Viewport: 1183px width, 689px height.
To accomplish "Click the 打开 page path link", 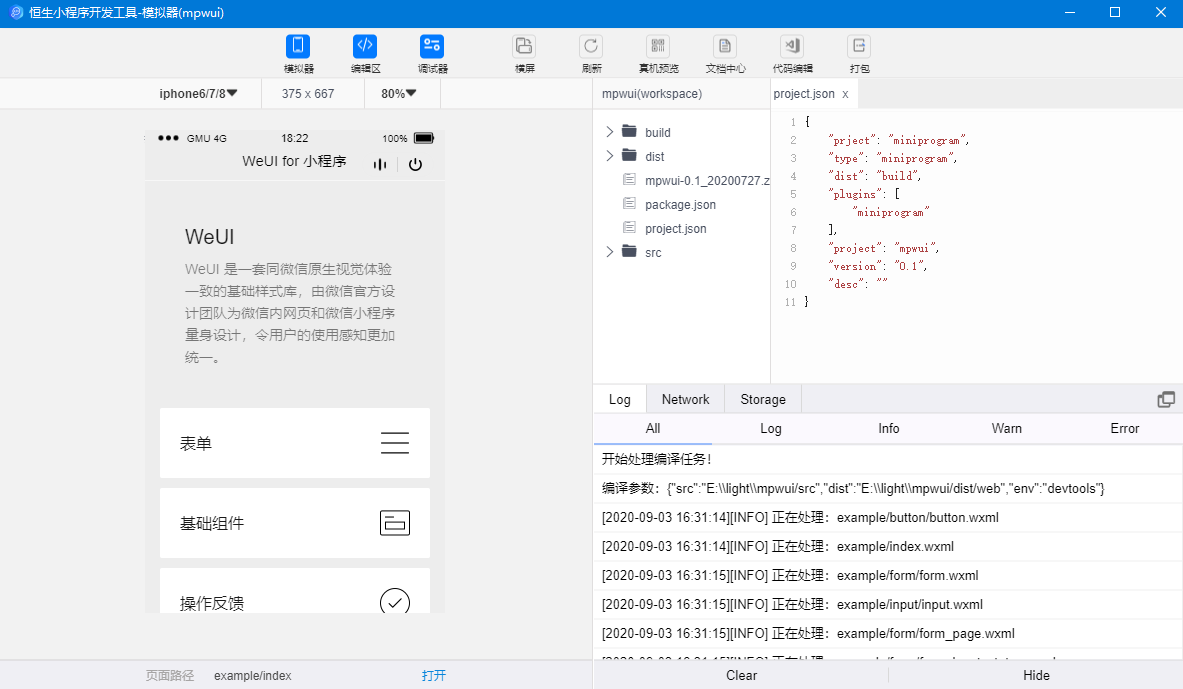I will click(434, 675).
